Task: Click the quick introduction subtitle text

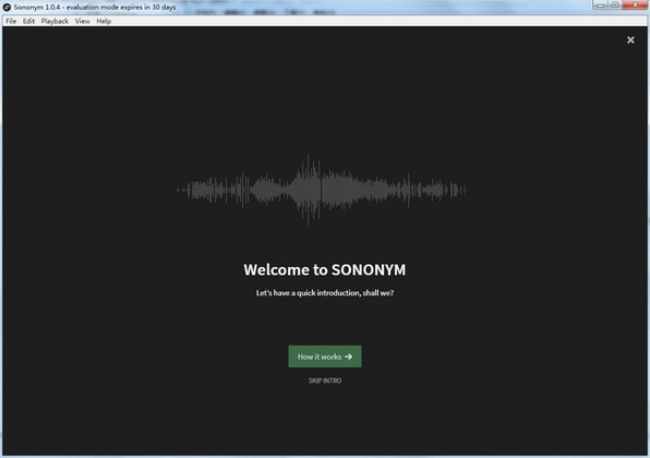Action: coord(325,293)
